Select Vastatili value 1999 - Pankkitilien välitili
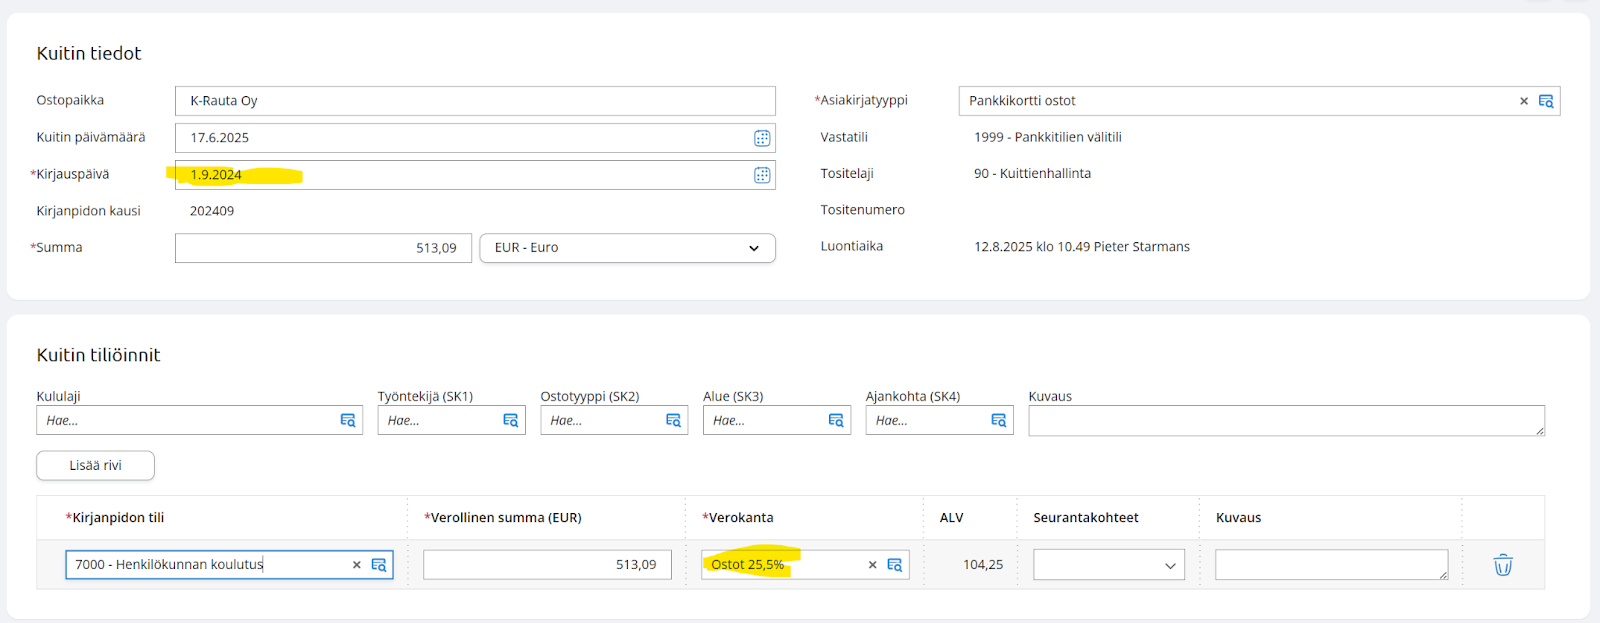This screenshot has height=623, width=1600. pyautogui.click(x=1048, y=137)
